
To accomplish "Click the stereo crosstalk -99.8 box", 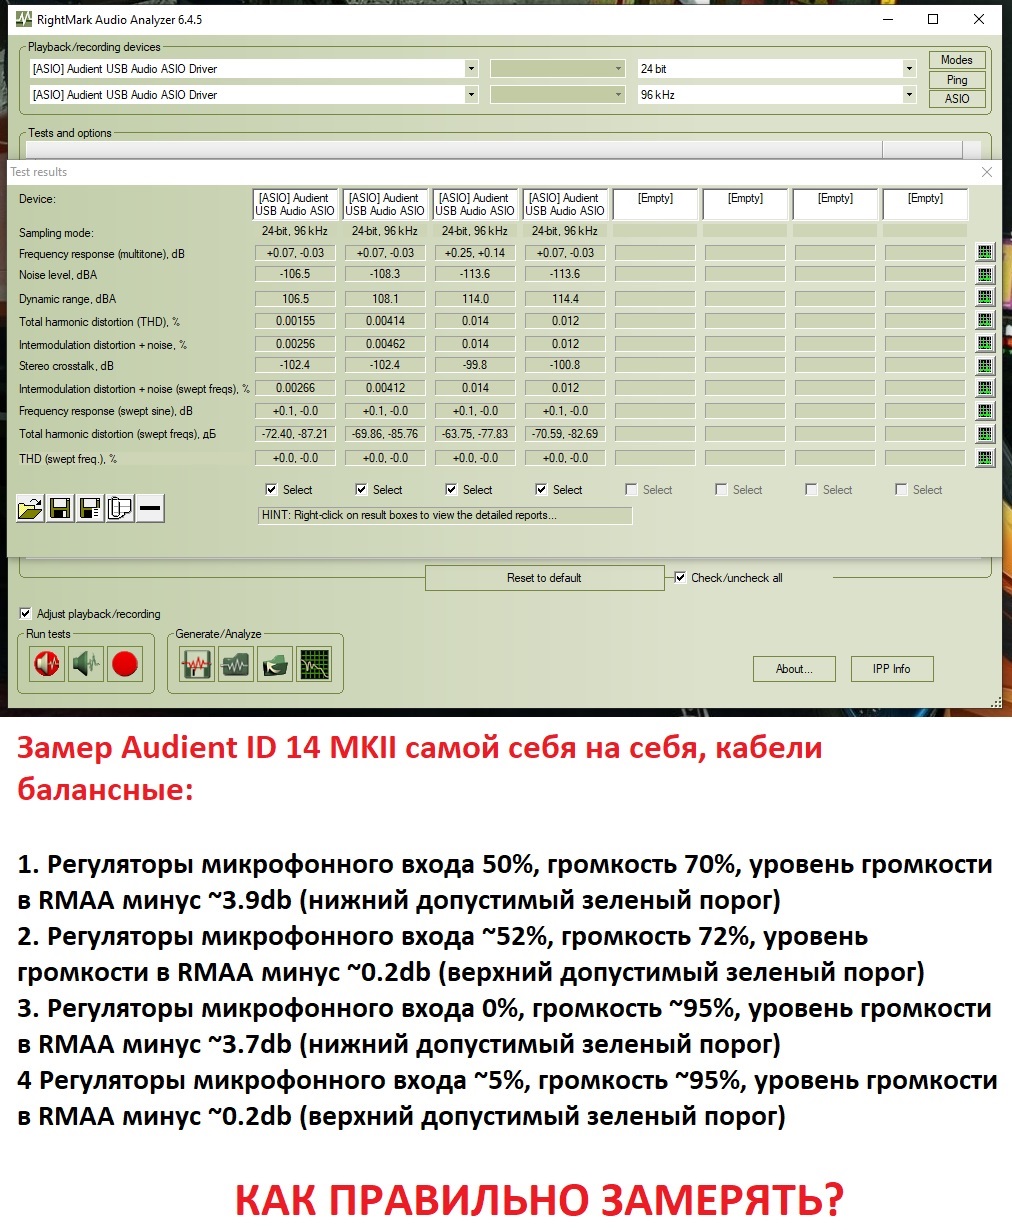I will pyautogui.click(x=475, y=365).
